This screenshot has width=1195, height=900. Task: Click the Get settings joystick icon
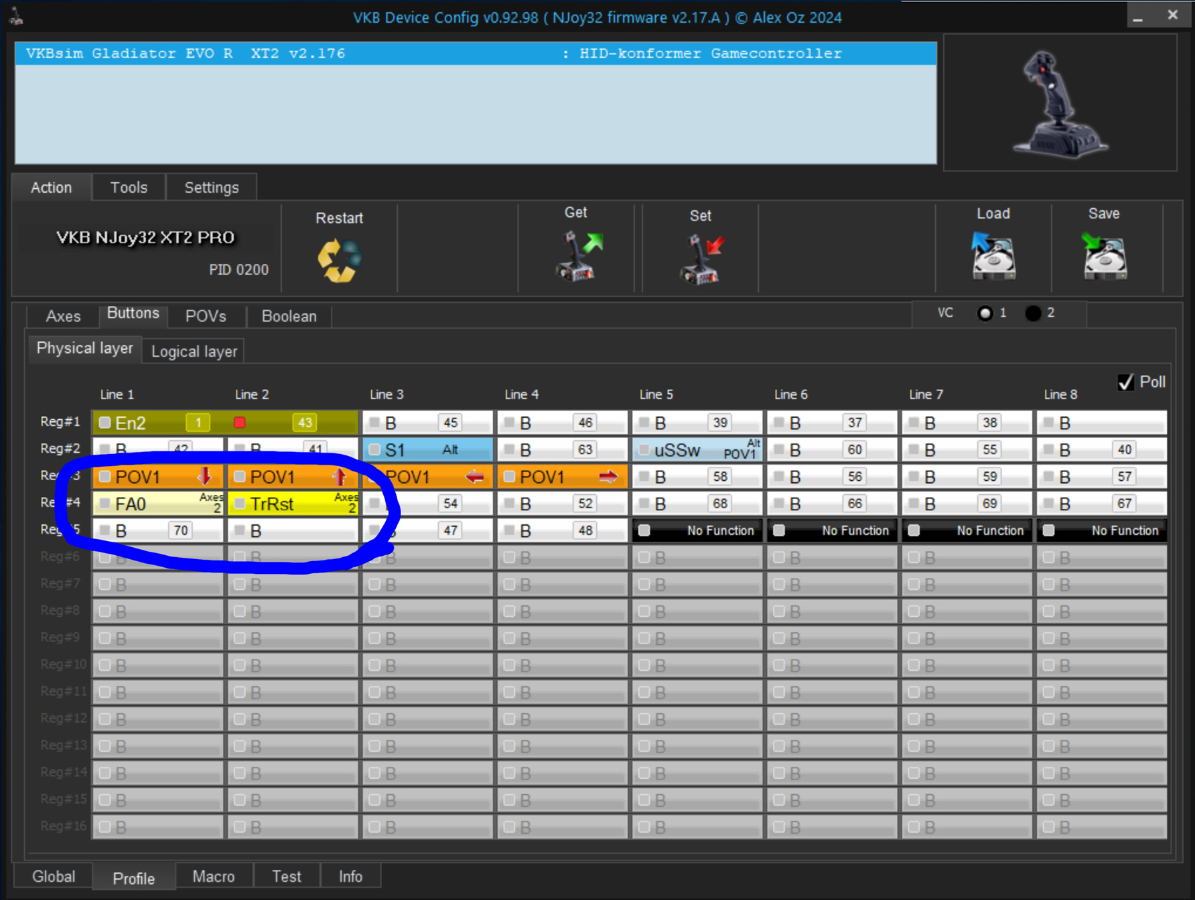coord(576,256)
